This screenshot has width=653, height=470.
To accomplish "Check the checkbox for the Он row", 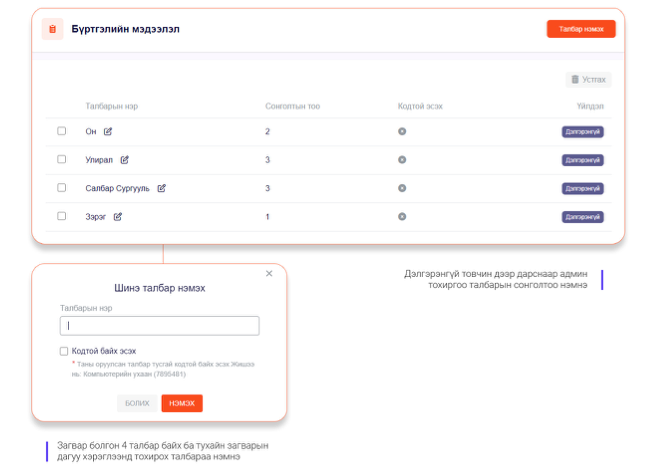I will tap(62, 131).
